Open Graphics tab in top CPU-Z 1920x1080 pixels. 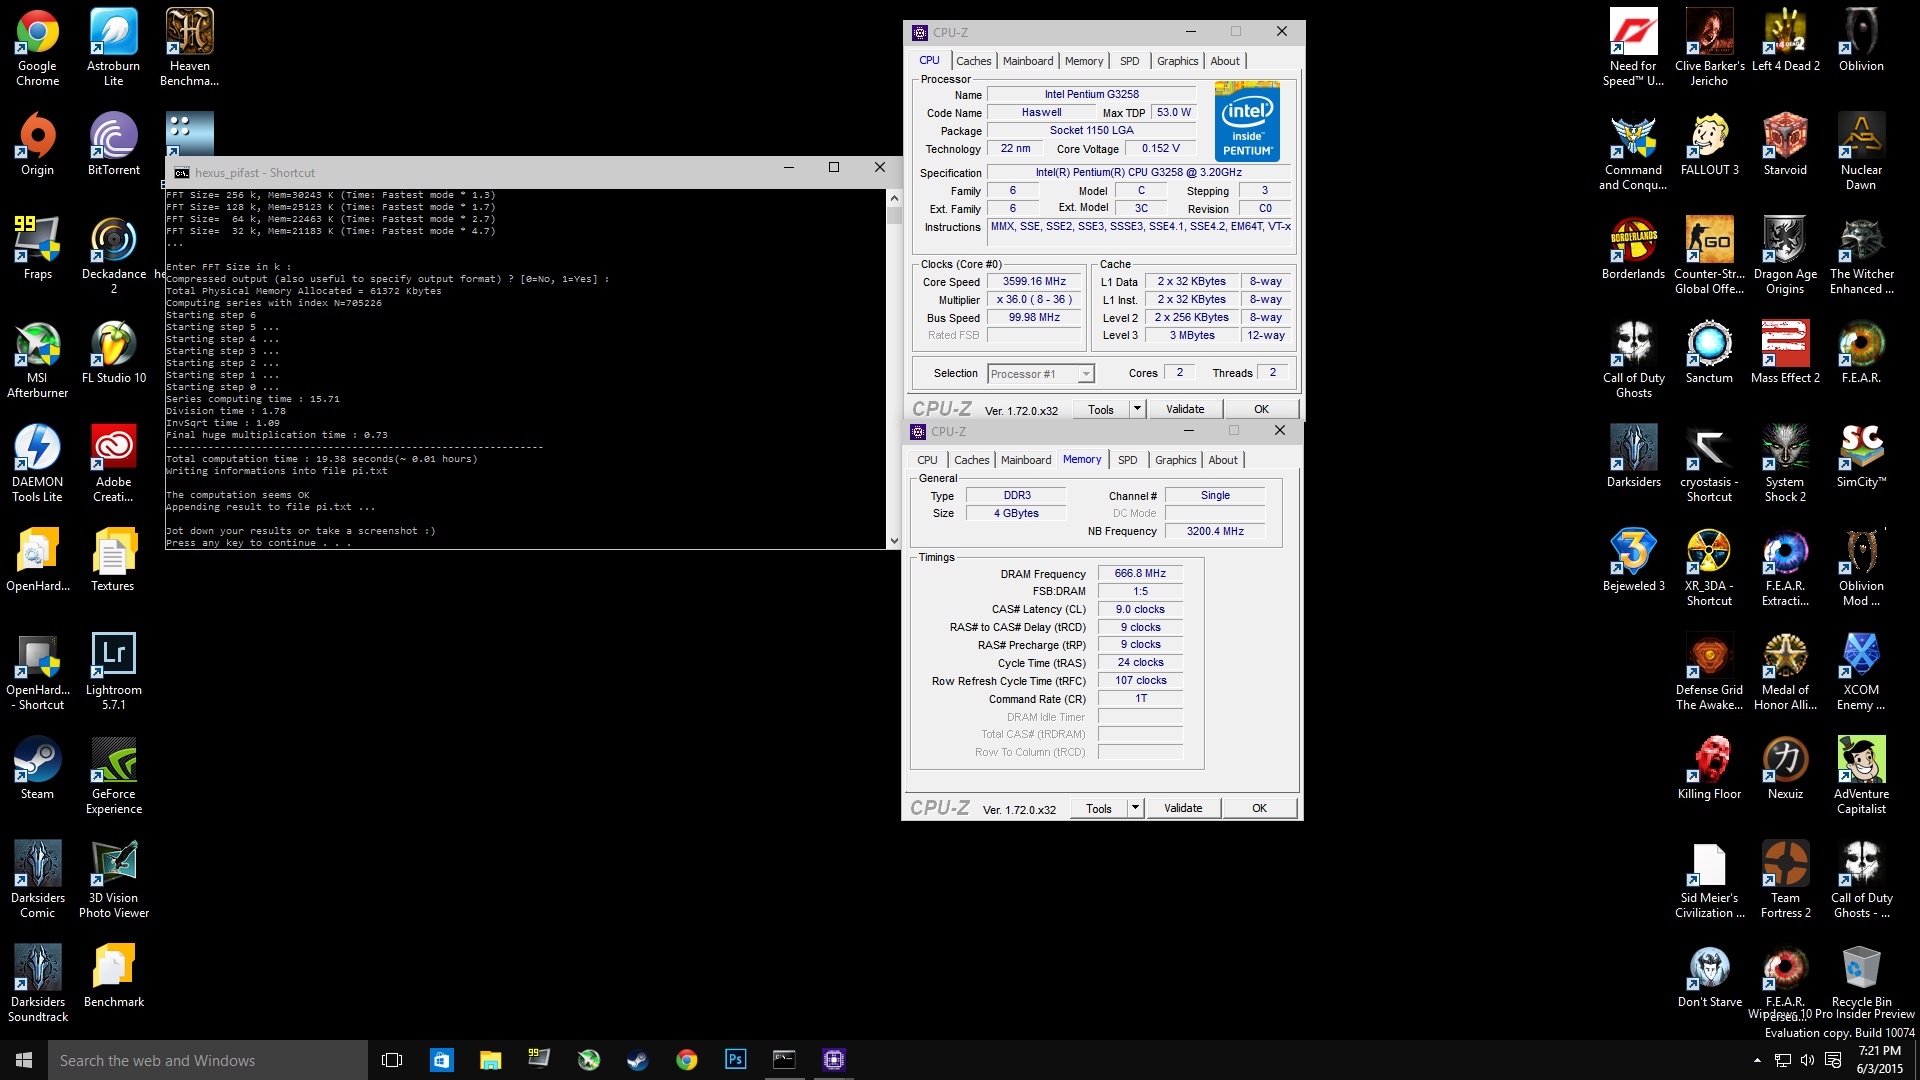(1177, 61)
